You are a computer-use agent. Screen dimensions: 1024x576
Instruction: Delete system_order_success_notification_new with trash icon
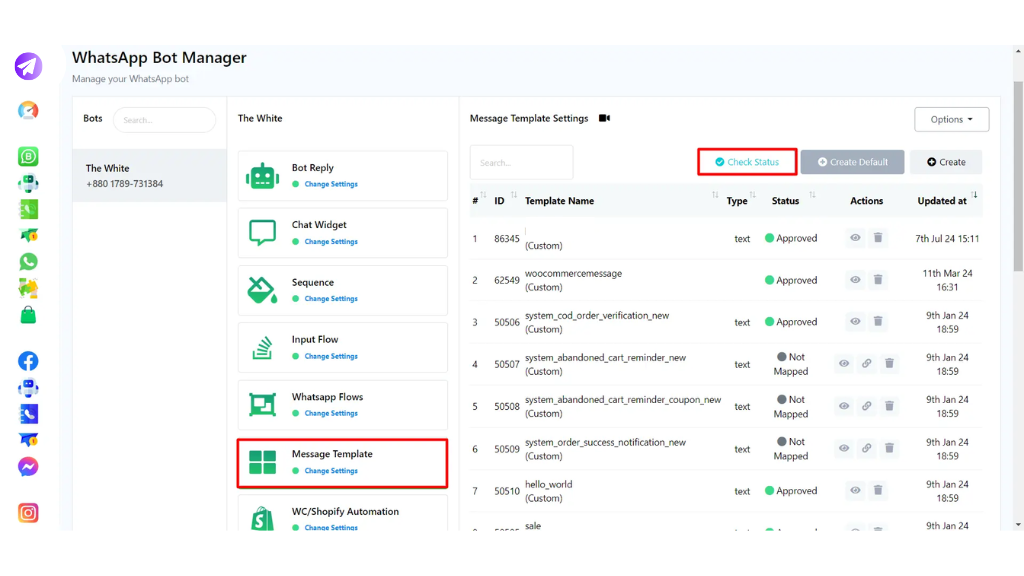(889, 448)
